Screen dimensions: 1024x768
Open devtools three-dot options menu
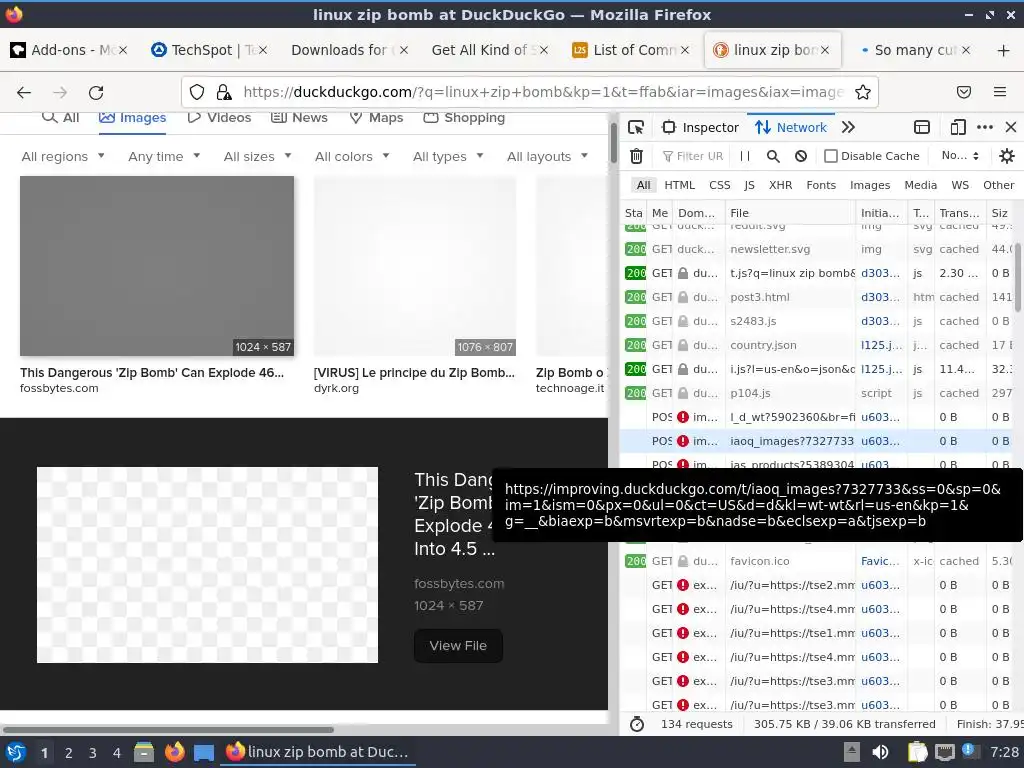985,127
